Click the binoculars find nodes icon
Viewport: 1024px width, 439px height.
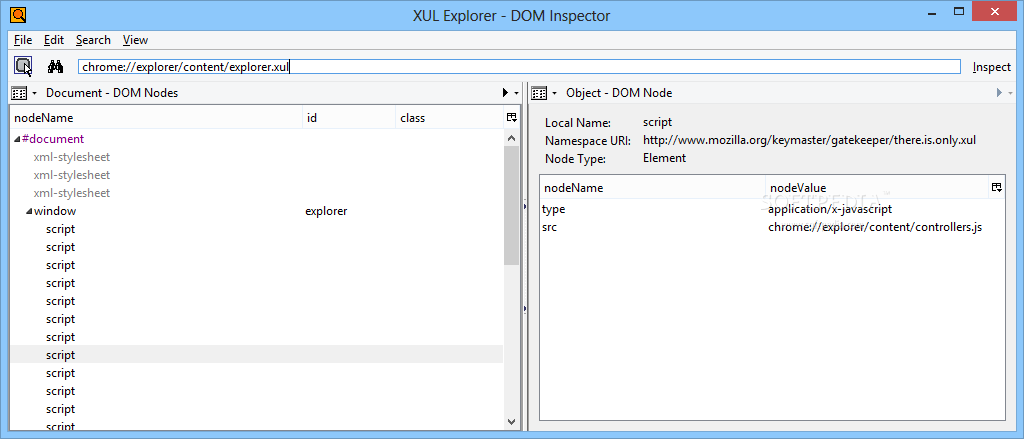tap(56, 66)
